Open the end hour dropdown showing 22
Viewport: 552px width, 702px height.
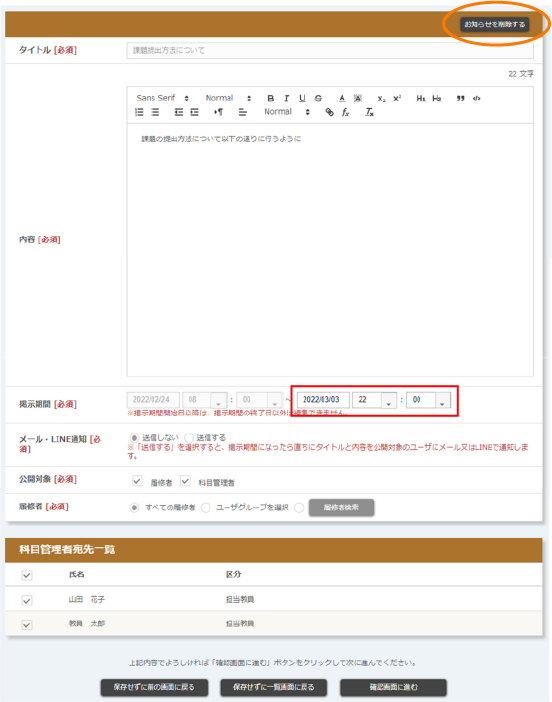374,400
